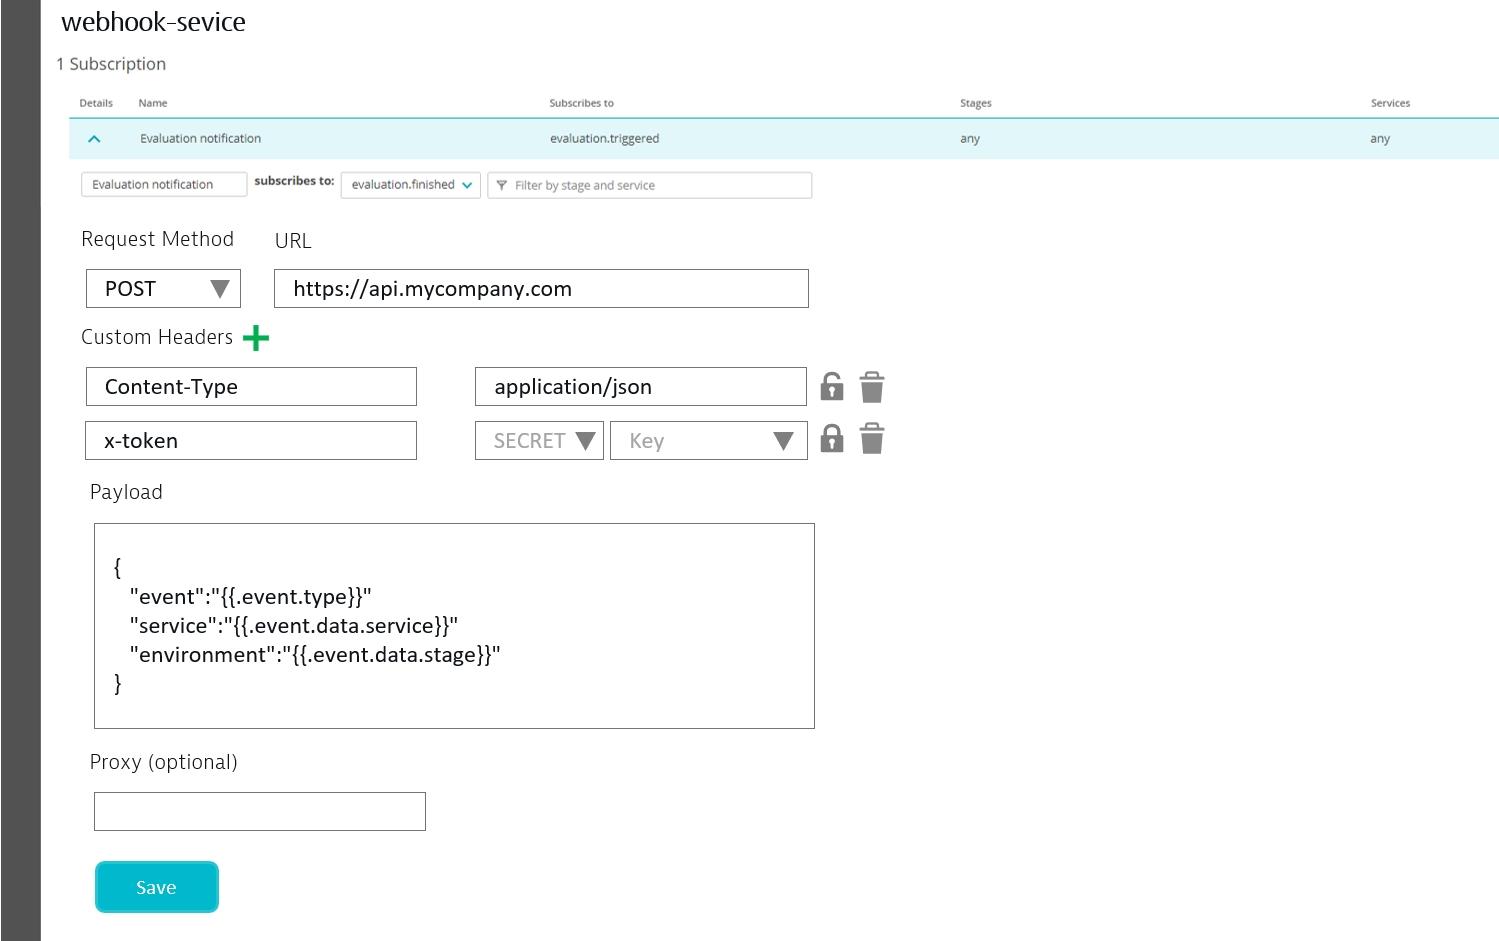
Task: Click the subscription name field
Action: point(163,184)
